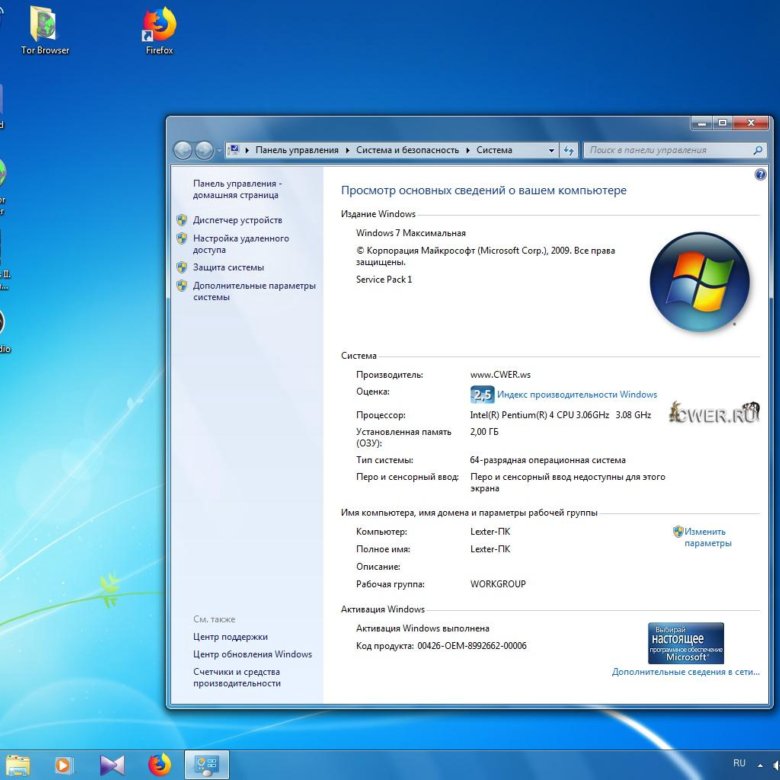Open Windows Explorer from the taskbar

[16, 765]
